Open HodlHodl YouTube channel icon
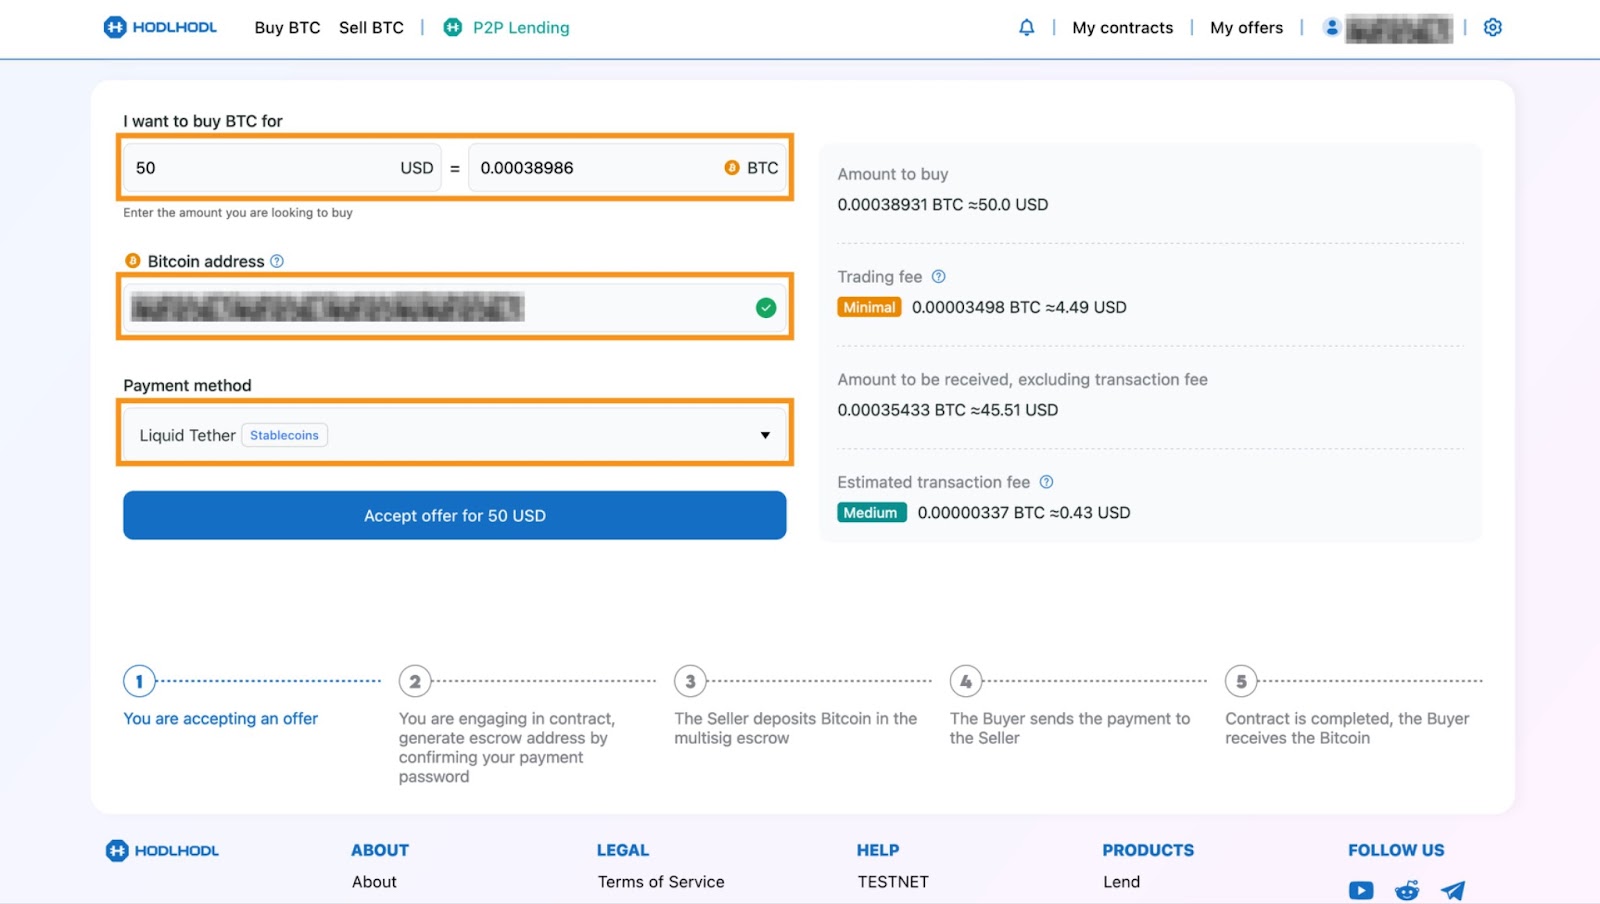1600x904 pixels. coord(1361,890)
